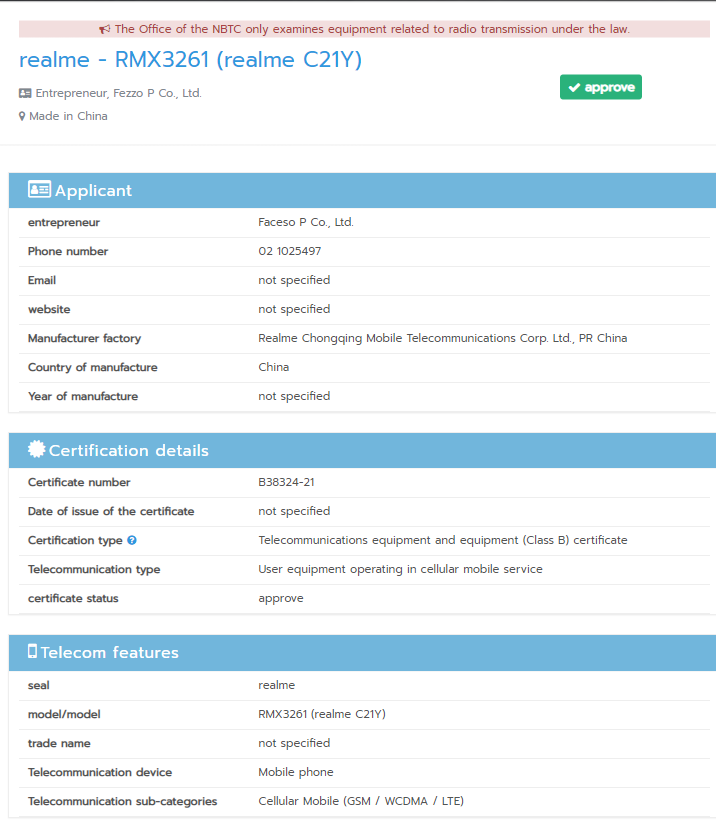This screenshot has width=716, height=827.
Task: Click the certificate icon in Certification details header
Action: click(x=37, y=450)
